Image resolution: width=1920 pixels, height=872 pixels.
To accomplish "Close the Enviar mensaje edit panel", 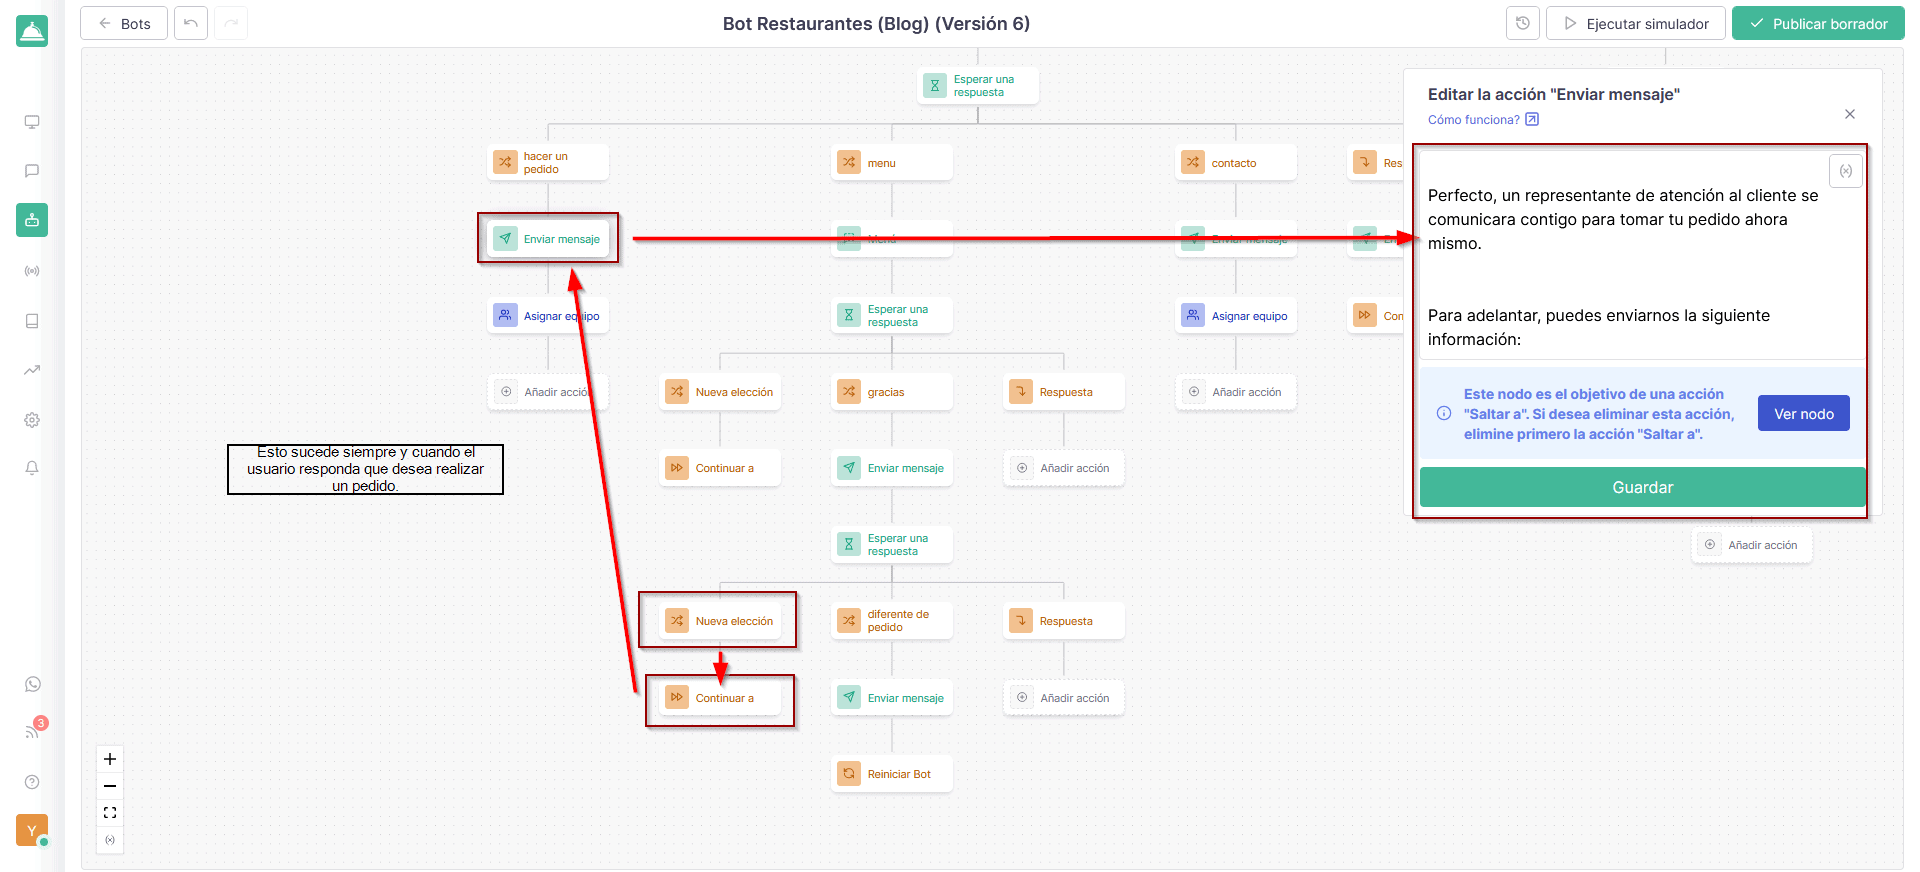I will (x=1850, y=114).
